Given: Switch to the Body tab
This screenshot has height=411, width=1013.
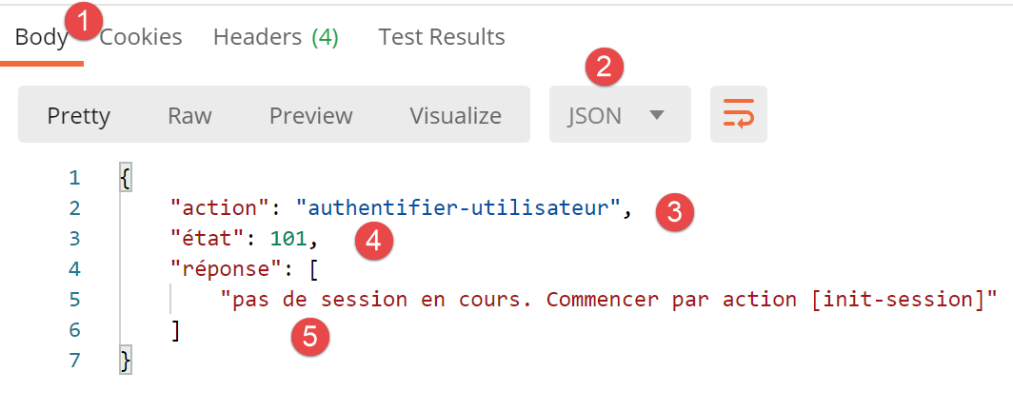Looking at the screenshot, I should tap(40, 38).
